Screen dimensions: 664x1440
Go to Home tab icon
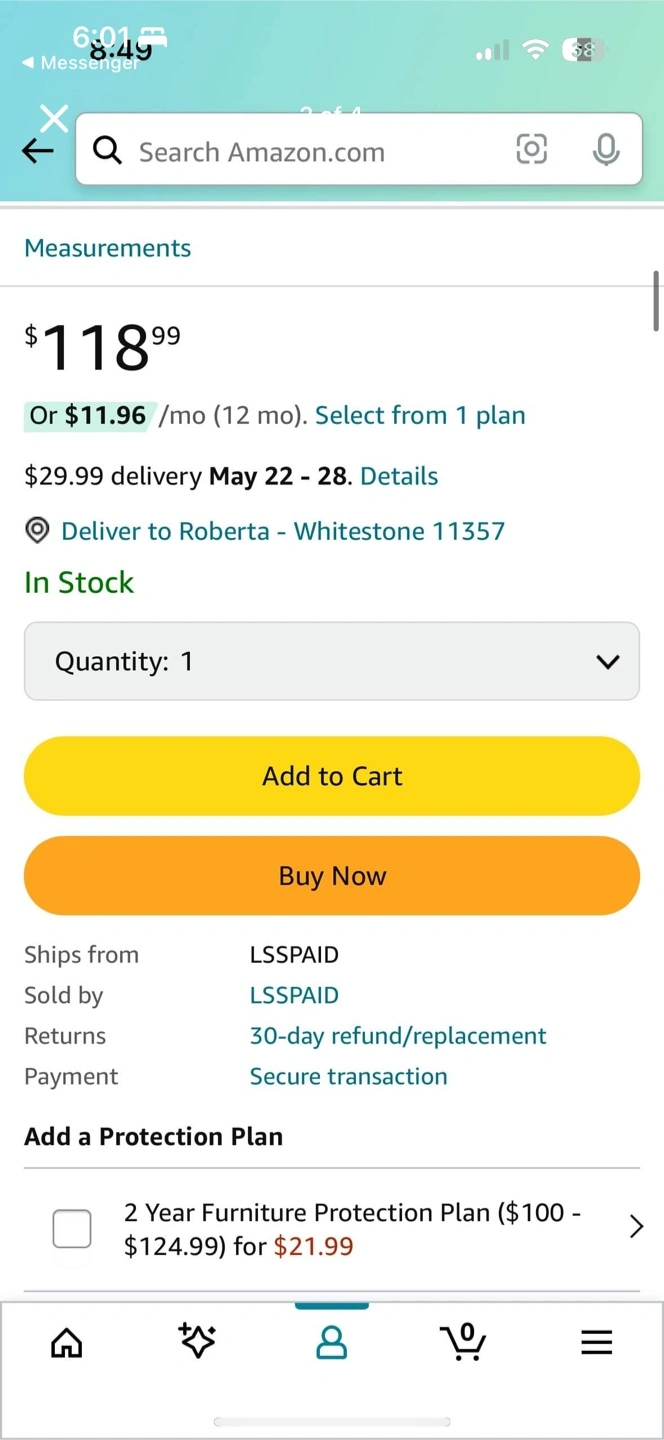coord(67,1343)
